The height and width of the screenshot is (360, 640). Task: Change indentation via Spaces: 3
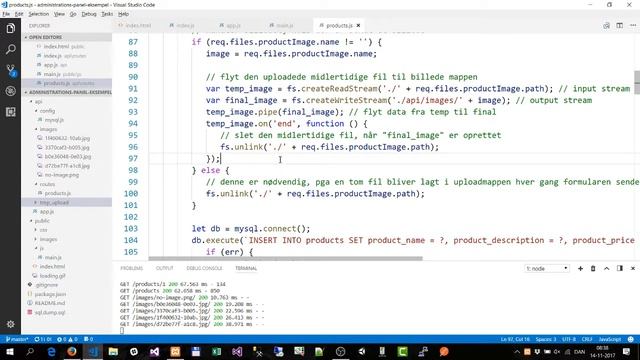546,339
